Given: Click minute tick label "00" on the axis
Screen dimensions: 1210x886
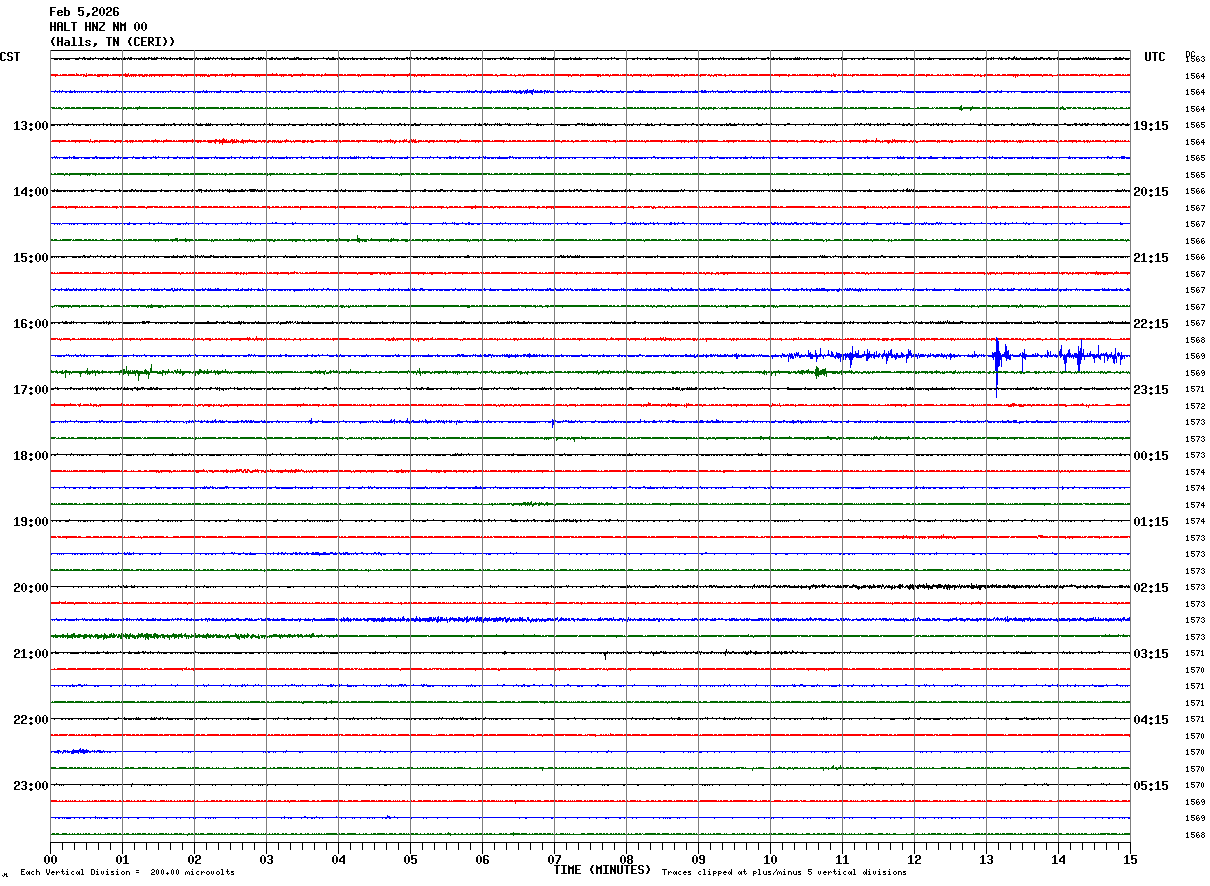Looking at the screenshot, I should click(x=51, y=859).
